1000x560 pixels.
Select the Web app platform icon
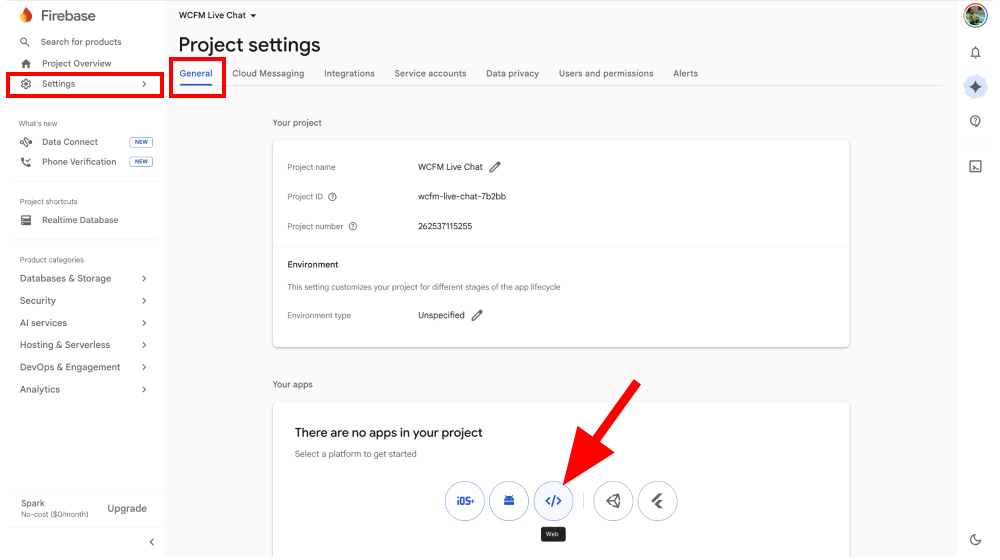553,501
